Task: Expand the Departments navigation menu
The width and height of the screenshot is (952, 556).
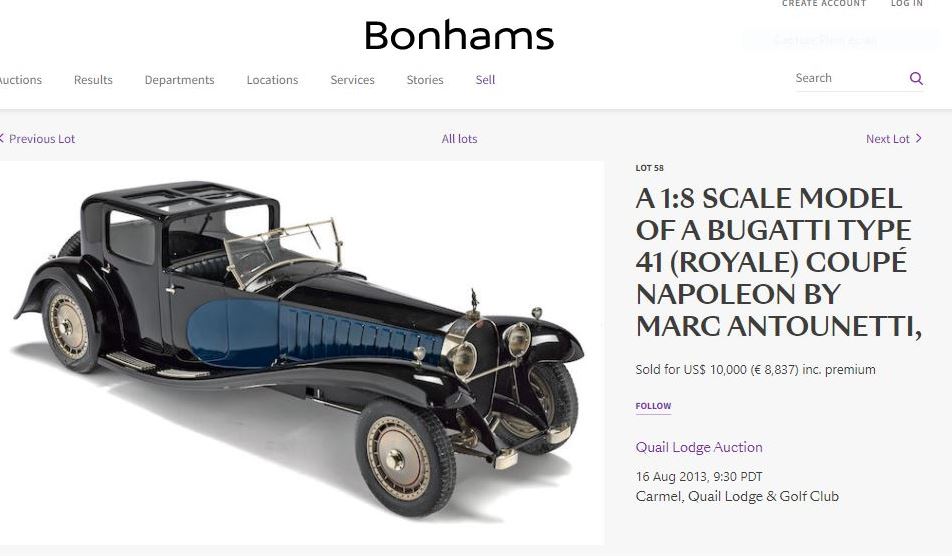Action: (x=179, y=80)
